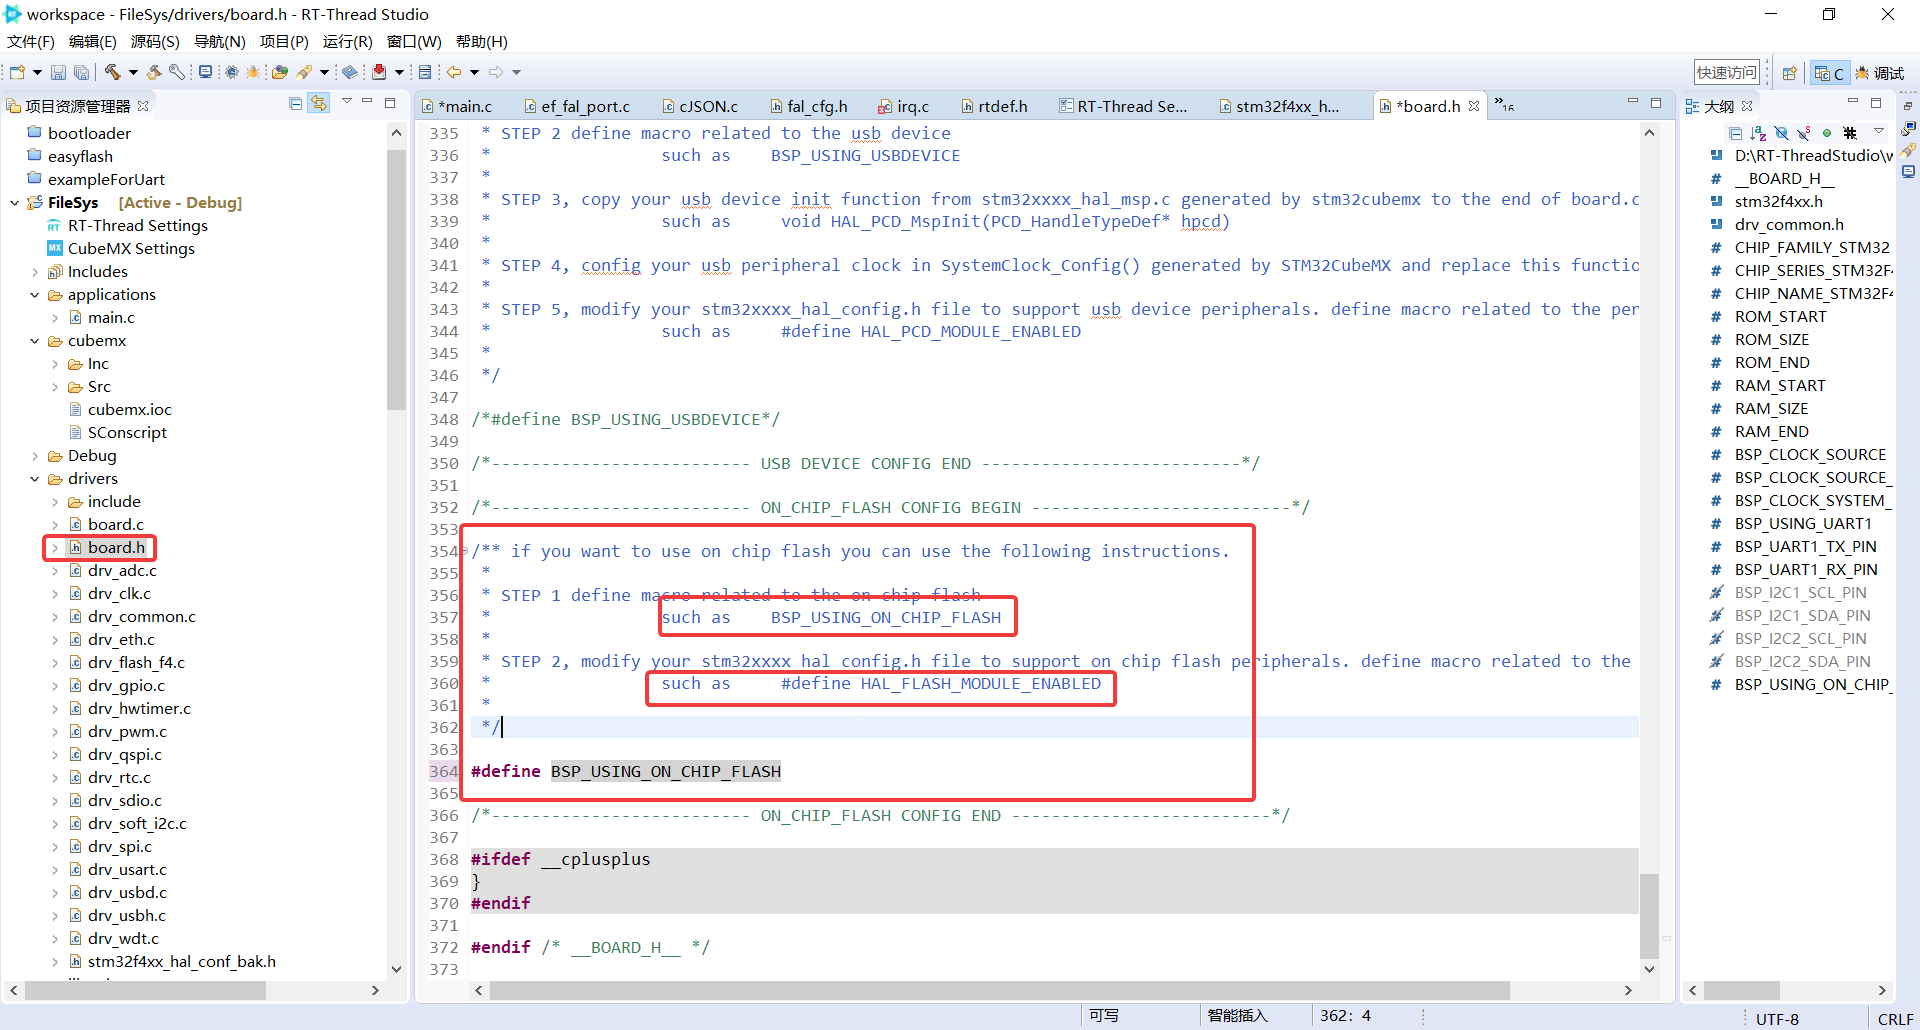Expand the applications folder in project explorer

coord(36,294)
